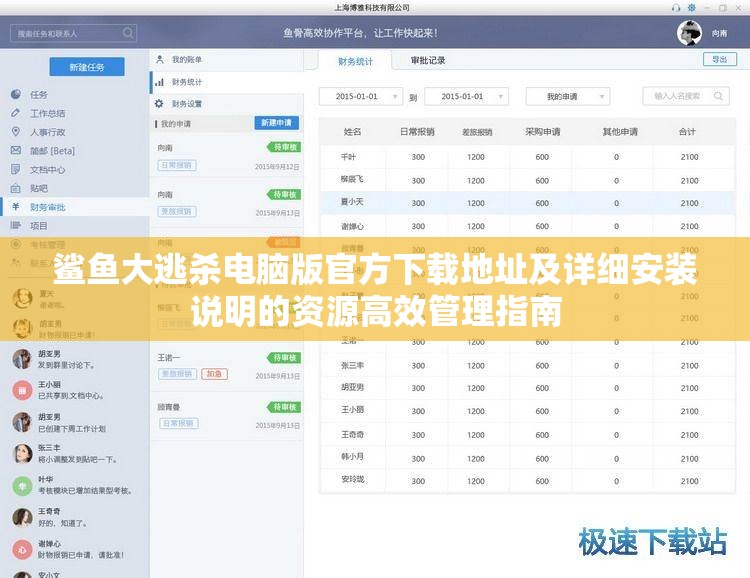
Task: Click the magnifier in 搜索任务和联系人 box
Action: pyautogui.click(x=128, y=33)
